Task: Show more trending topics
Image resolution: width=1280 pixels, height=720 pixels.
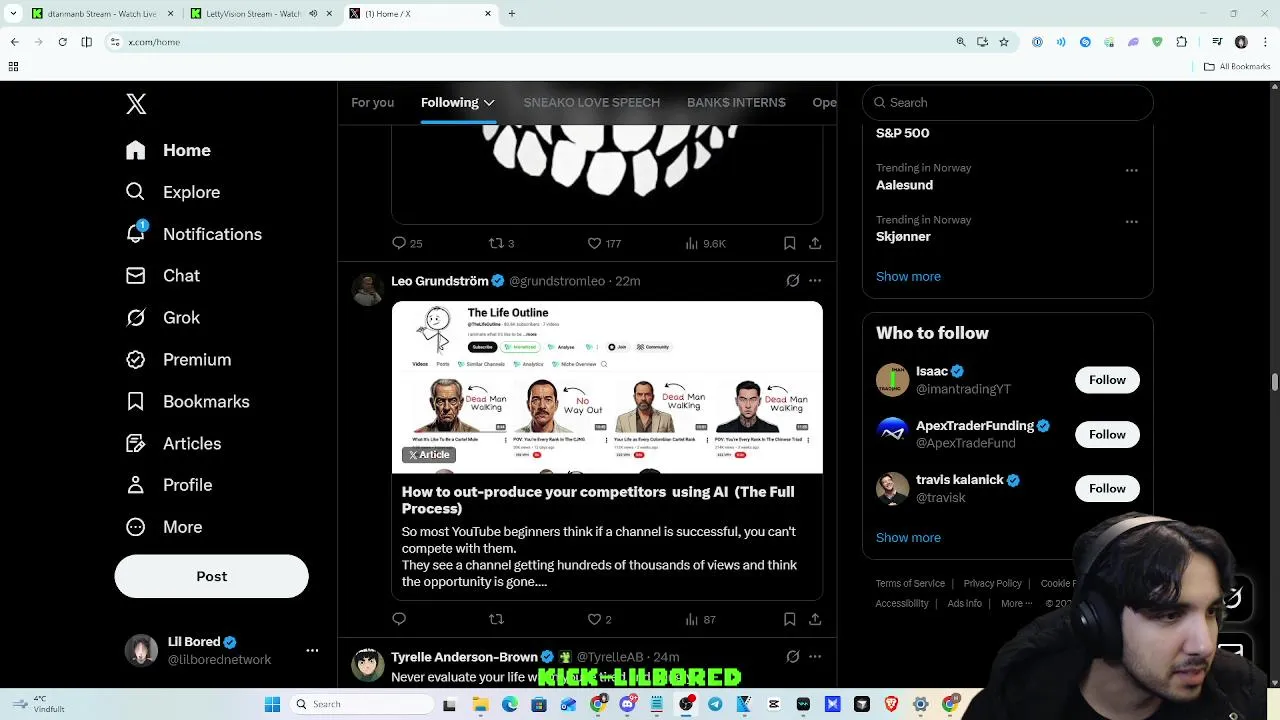Action: (908, 277)
